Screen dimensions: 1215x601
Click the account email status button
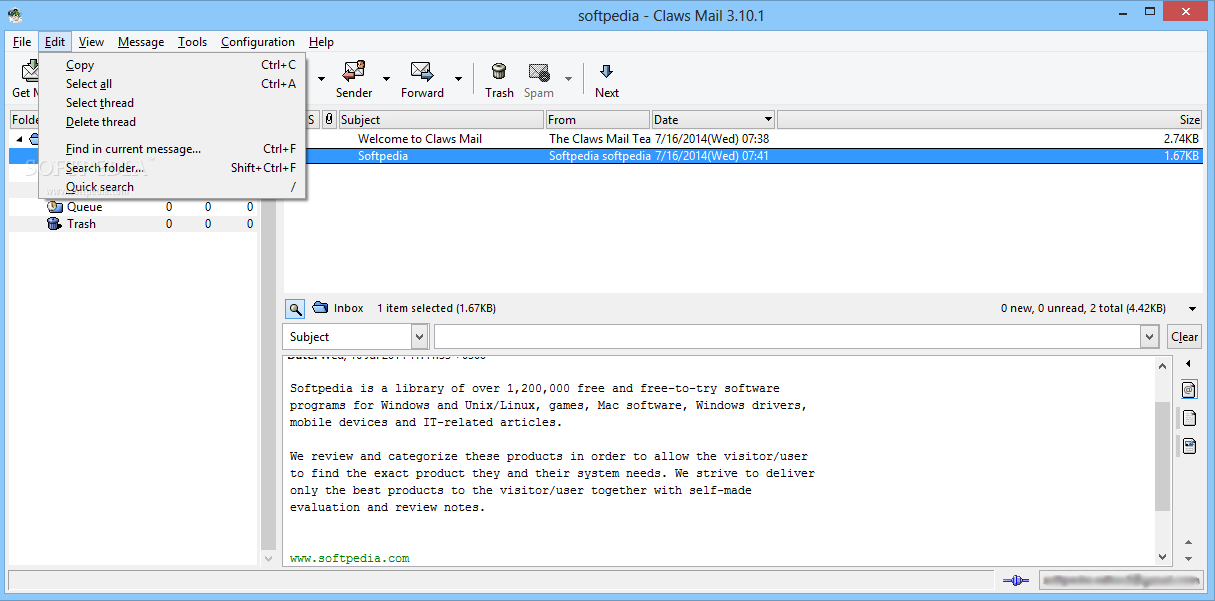pyautogui.click(x=1119, y=580)
